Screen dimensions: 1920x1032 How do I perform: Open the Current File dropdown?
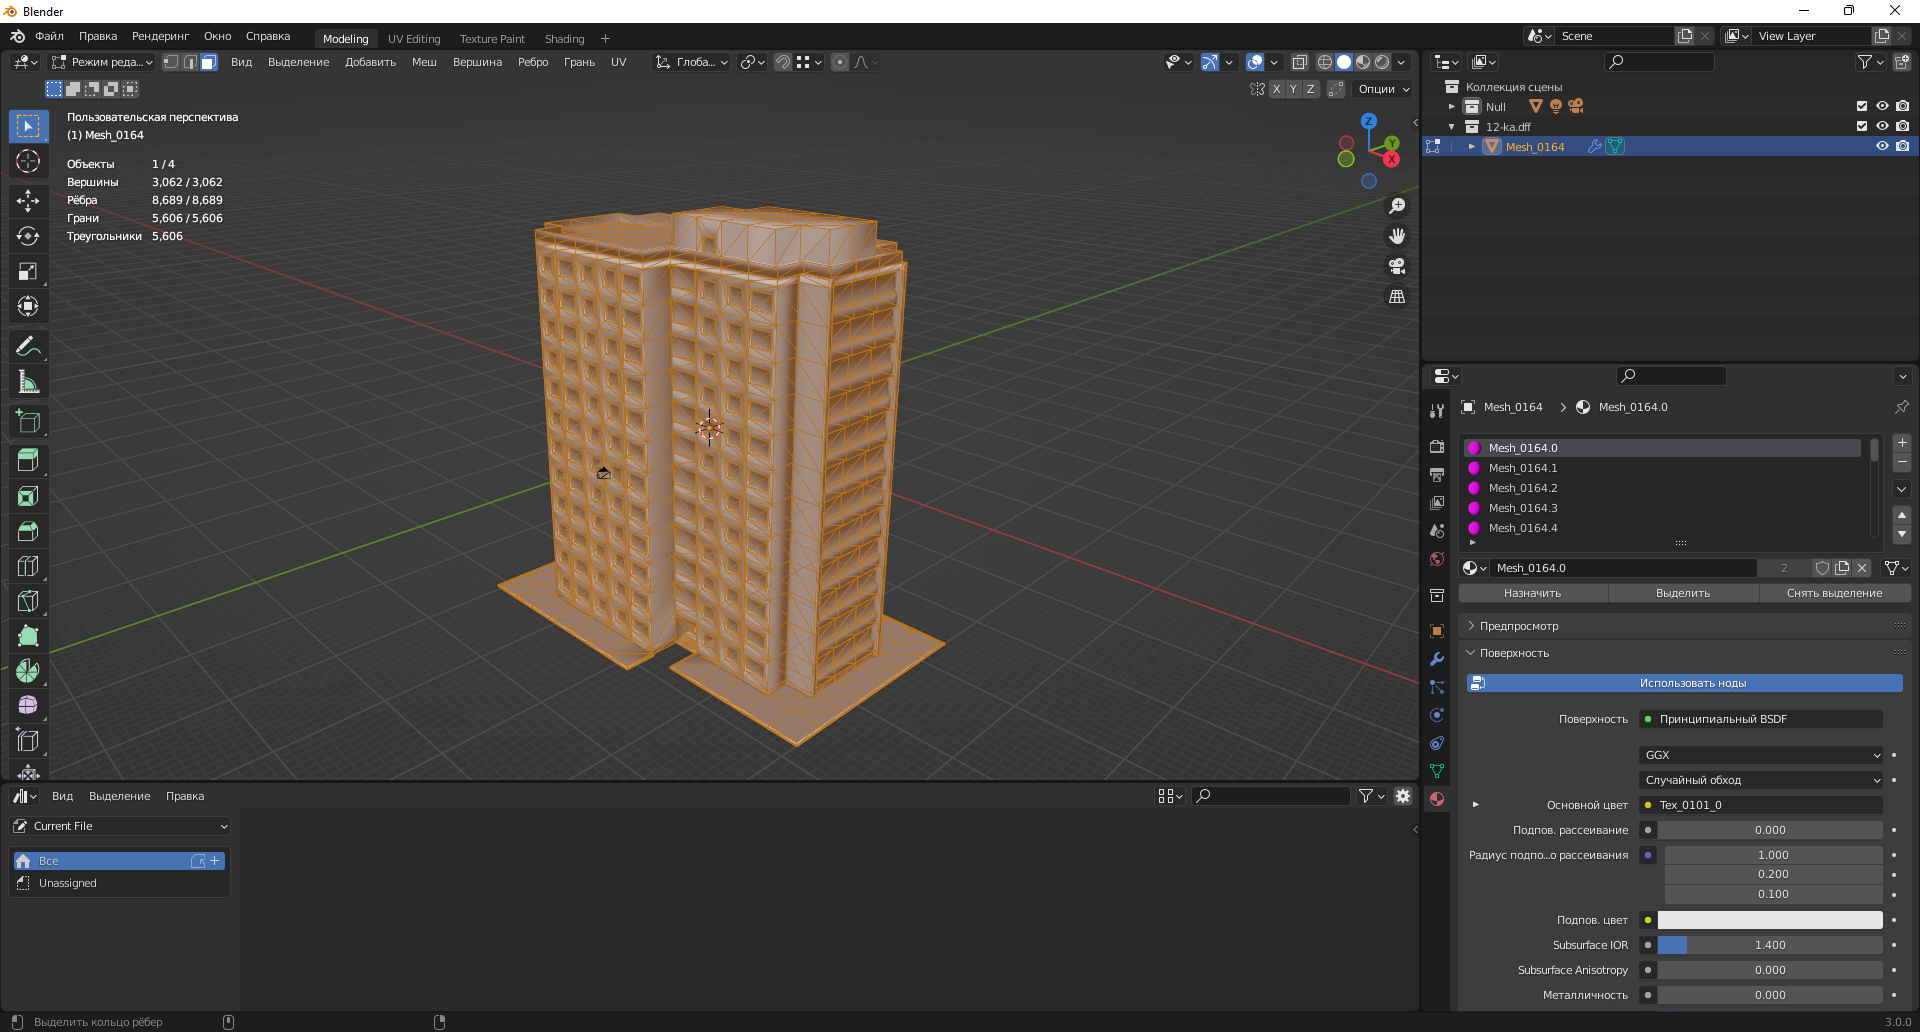(120, 826)
